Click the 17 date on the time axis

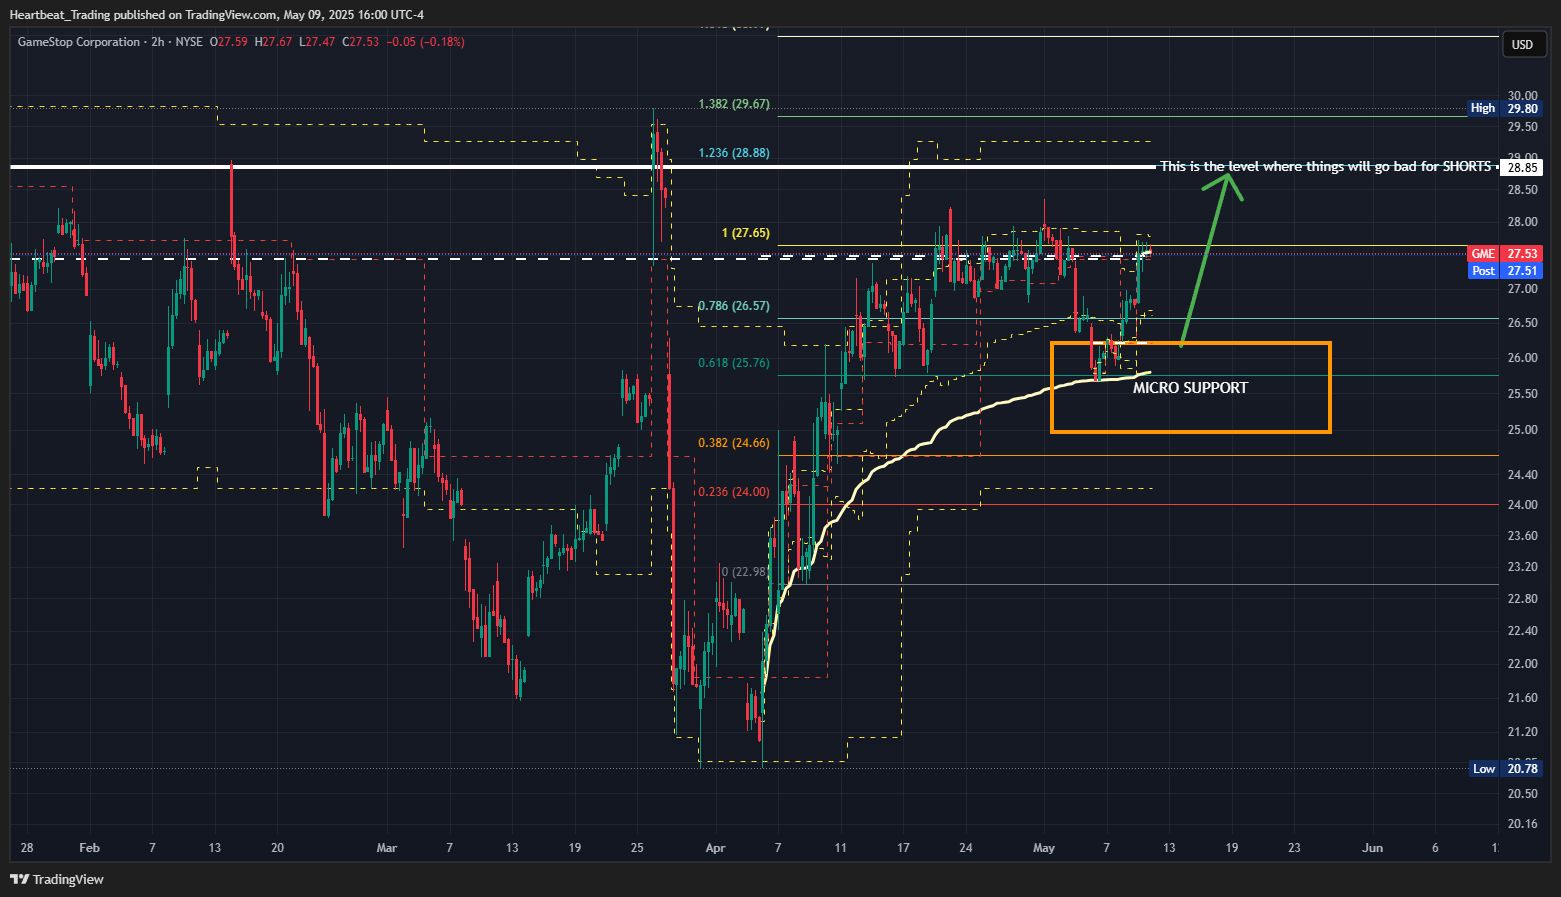click(903, 848)
